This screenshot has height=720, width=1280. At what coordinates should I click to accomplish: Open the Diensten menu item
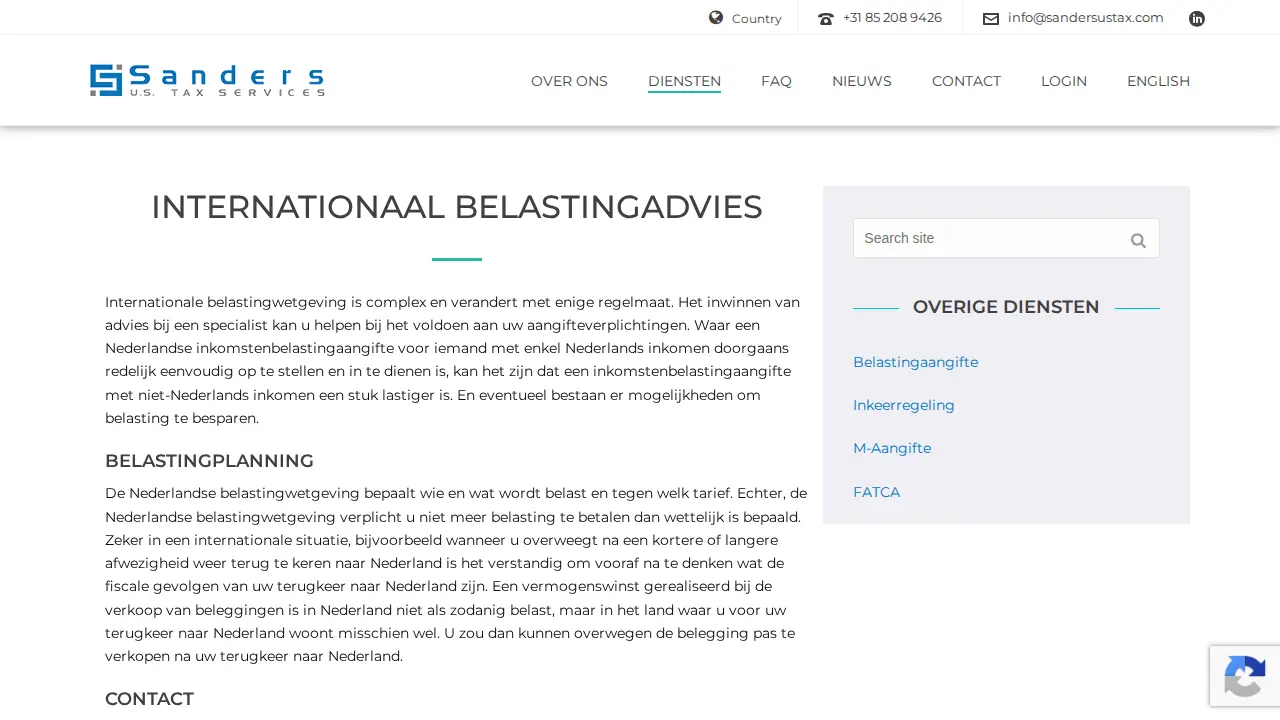(684, 81)
